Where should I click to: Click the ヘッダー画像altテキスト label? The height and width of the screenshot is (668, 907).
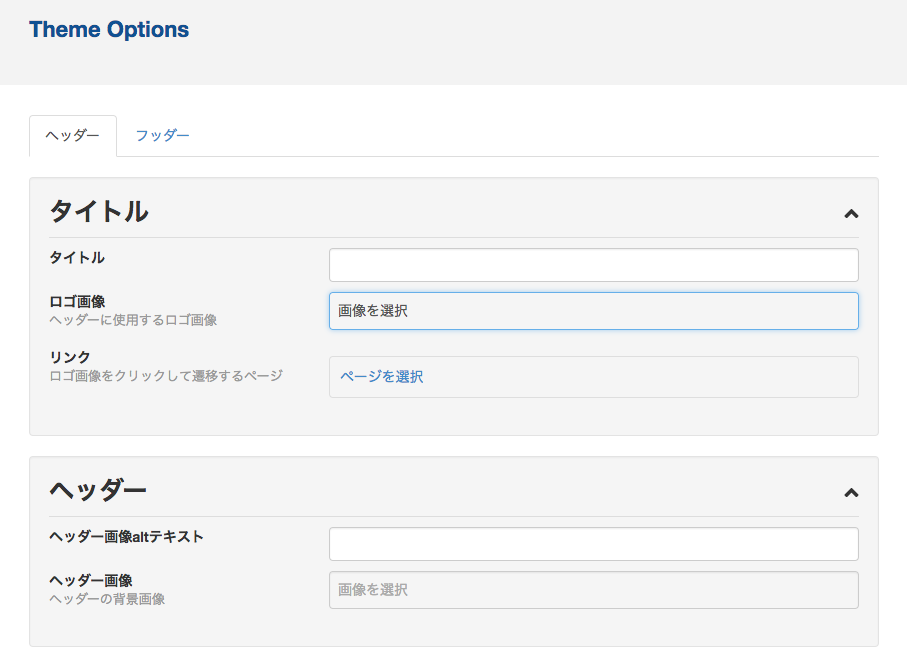tap(126, 537)
